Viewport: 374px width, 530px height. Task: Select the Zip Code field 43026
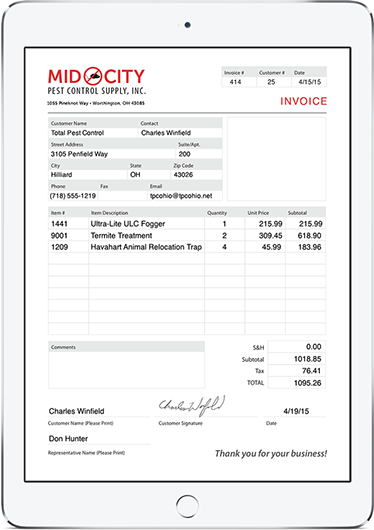tap(197, 175)
